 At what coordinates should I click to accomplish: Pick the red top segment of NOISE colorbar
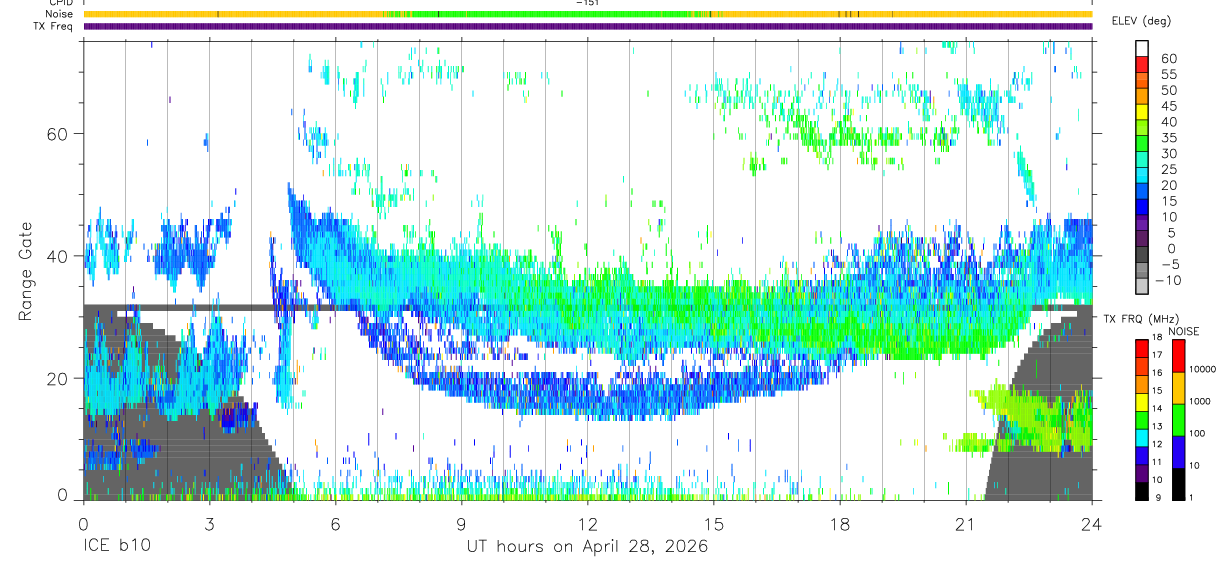click(1178, 355)
